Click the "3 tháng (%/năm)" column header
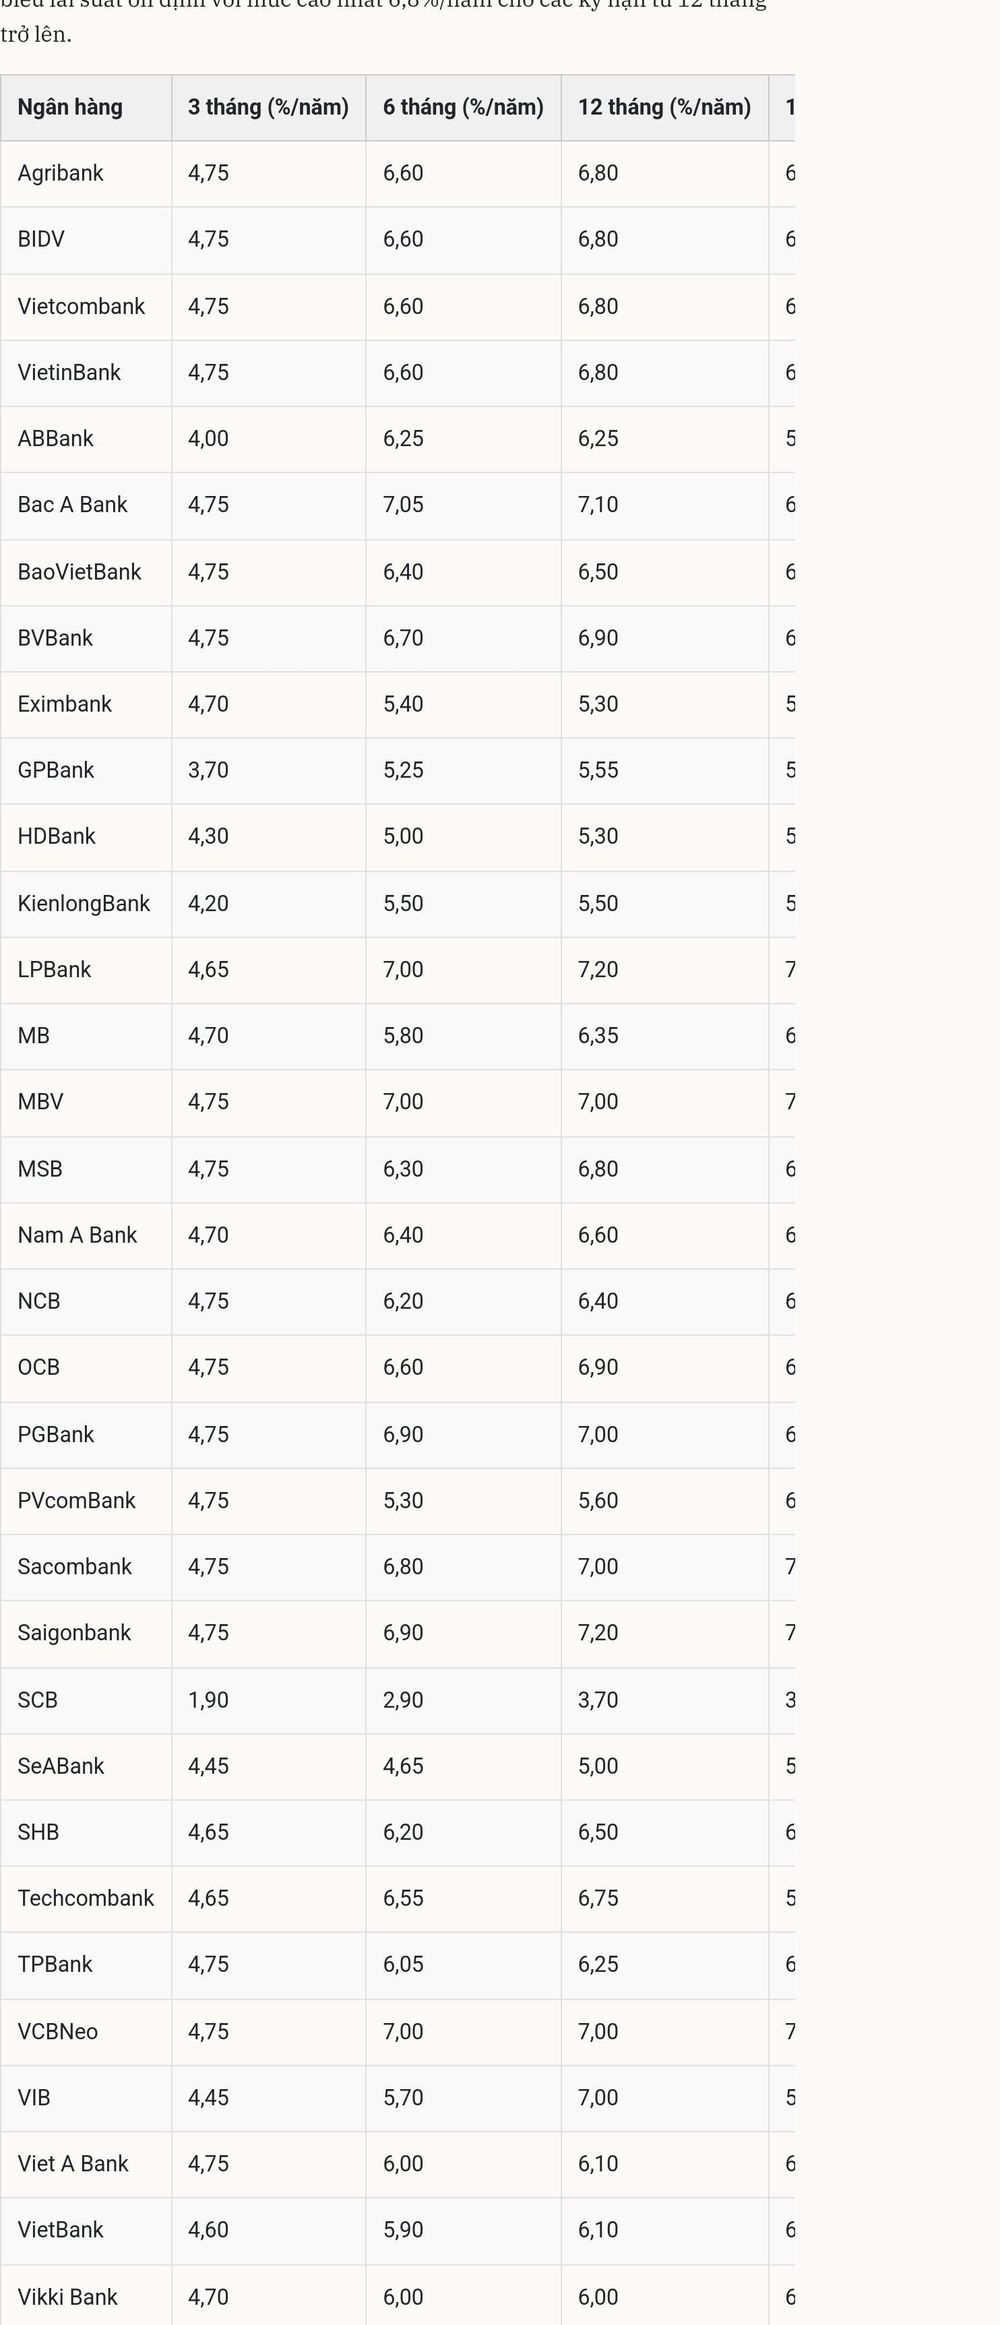Image resolution: width=1000 pixels, height=2325 pixels. (268, 107)
